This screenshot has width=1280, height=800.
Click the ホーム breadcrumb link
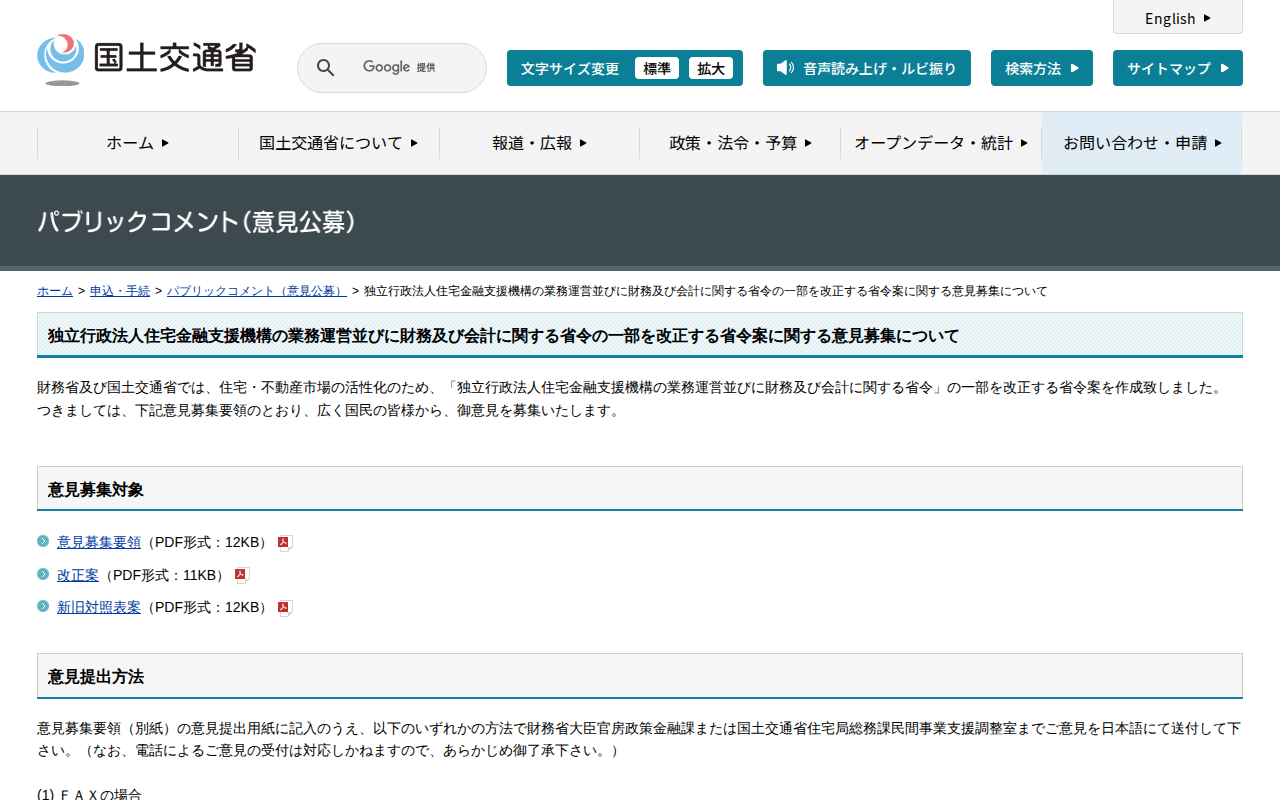pyautogui.click(x=54, y=291)
